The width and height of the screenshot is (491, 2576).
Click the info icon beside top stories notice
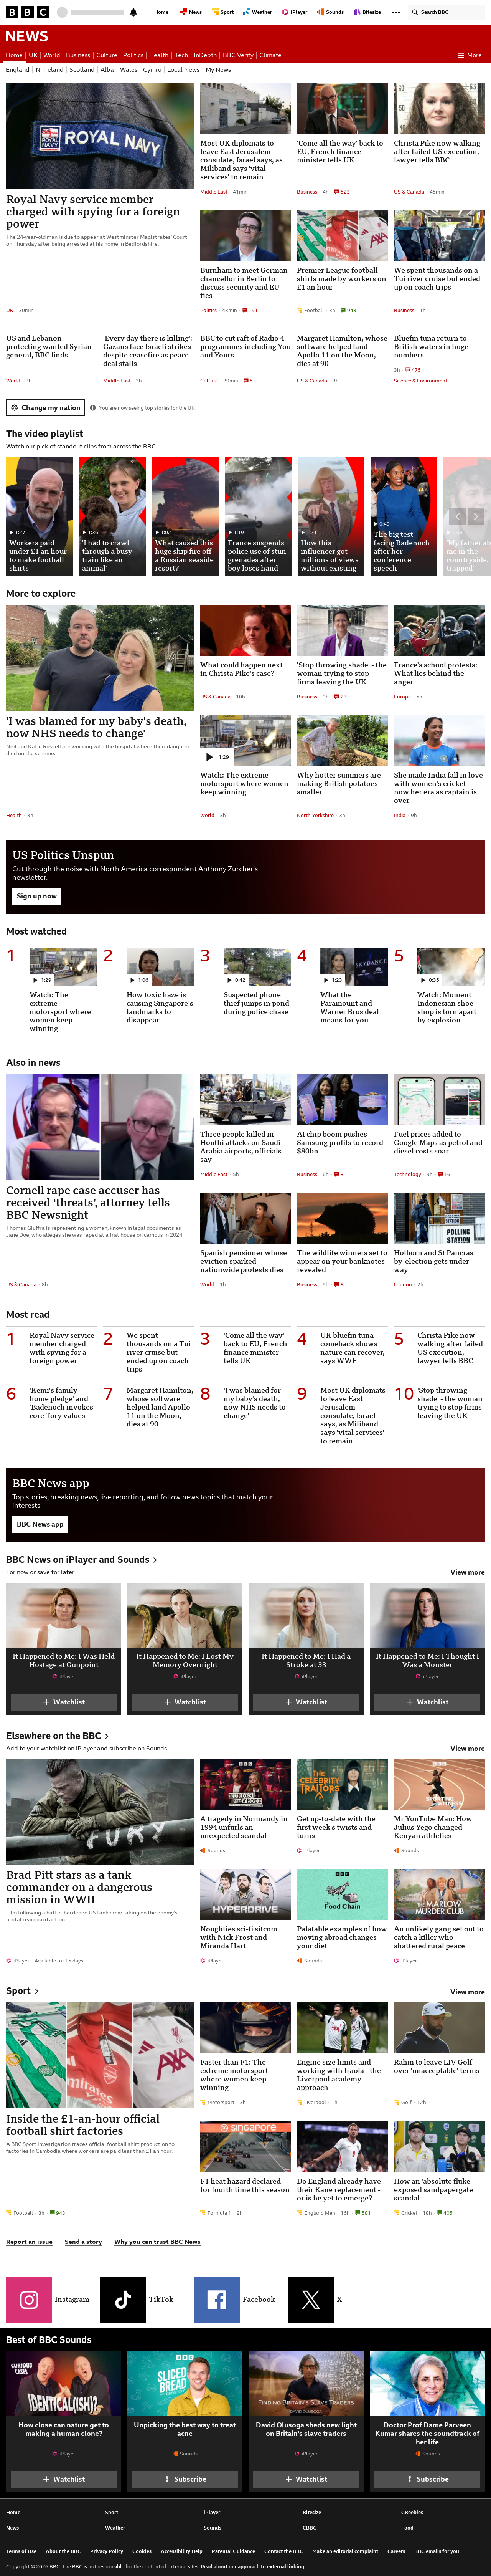pyautogui.click(x=93, y=408)
